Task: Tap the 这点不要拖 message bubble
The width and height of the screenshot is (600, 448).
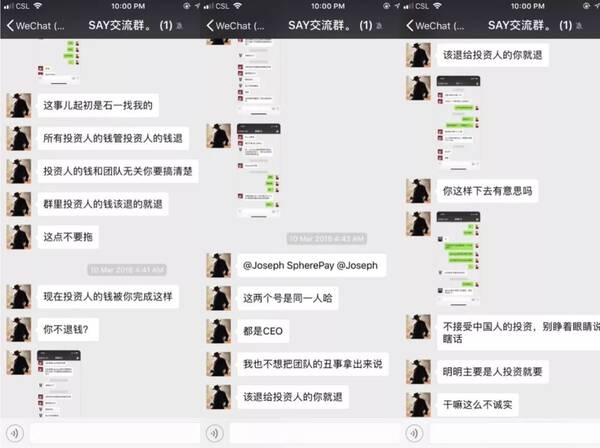Action: [x=68, y=237]
